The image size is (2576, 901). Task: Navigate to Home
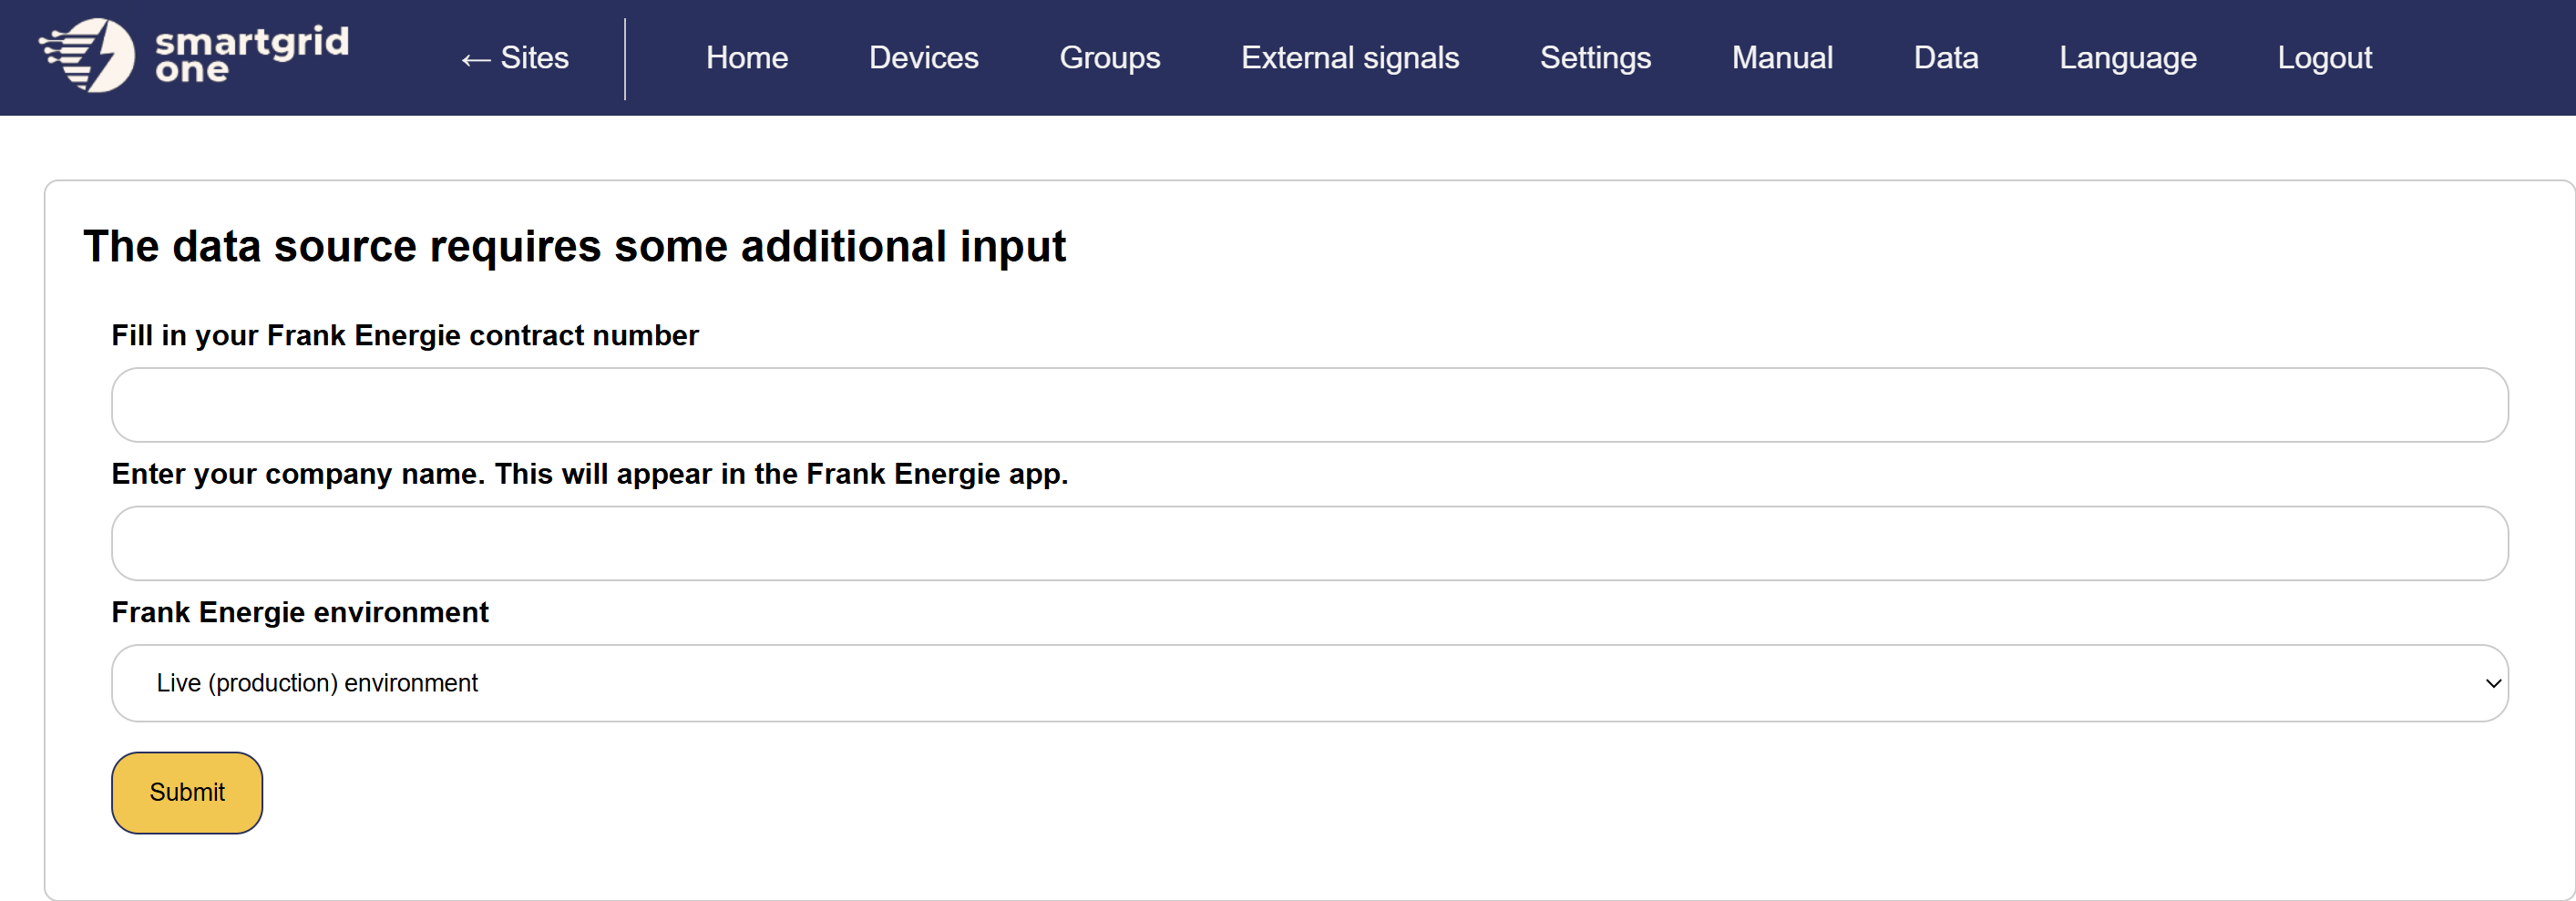tap(746, 58)
